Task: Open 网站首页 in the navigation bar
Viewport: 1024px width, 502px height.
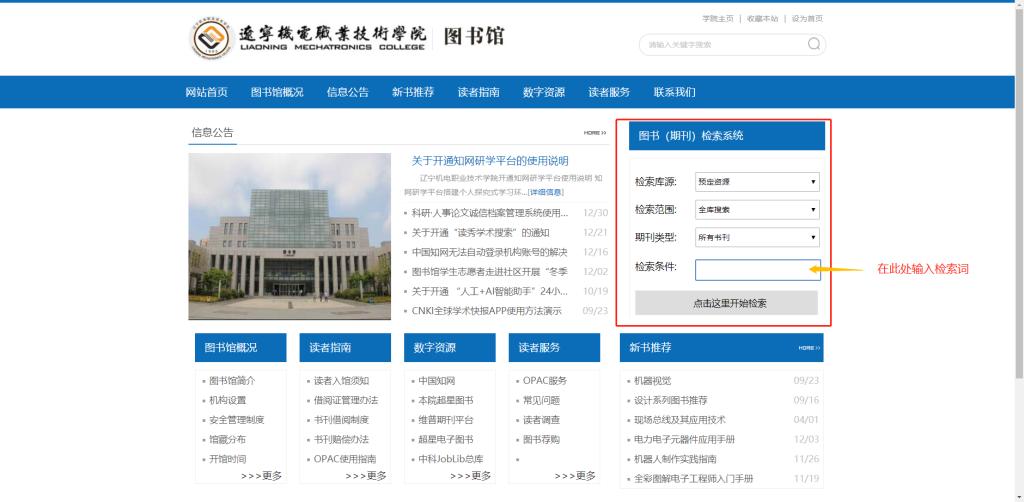Action: (x=206, y=92)
